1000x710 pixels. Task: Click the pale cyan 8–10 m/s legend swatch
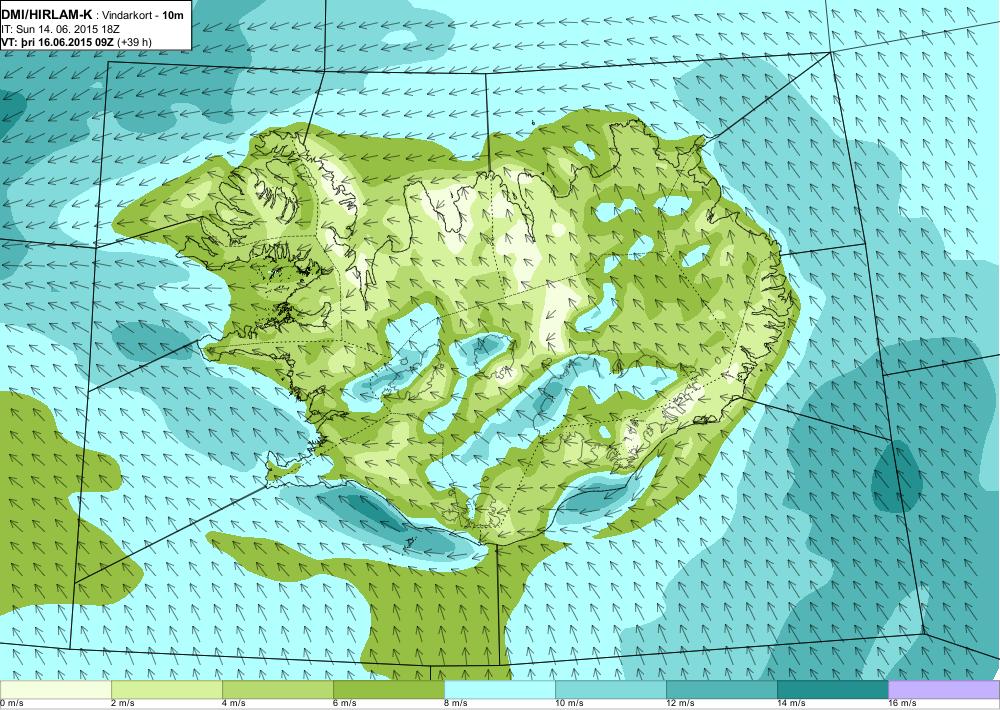[499, 690]
